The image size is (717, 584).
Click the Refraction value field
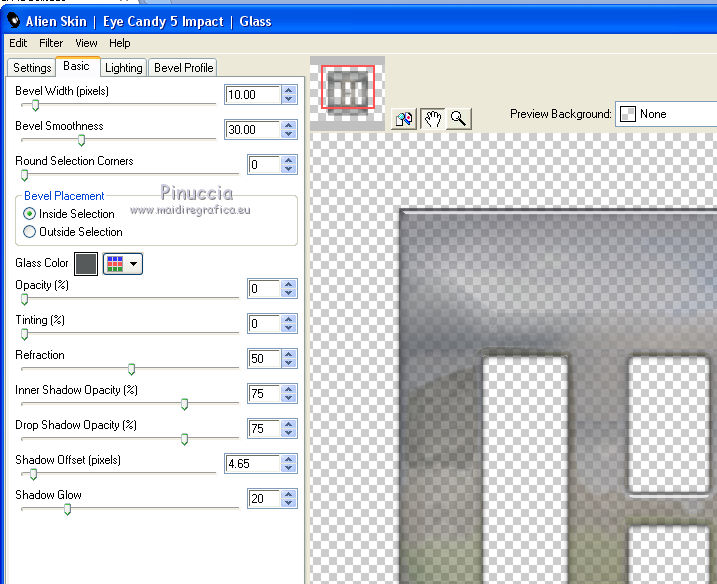coord(264,359)
